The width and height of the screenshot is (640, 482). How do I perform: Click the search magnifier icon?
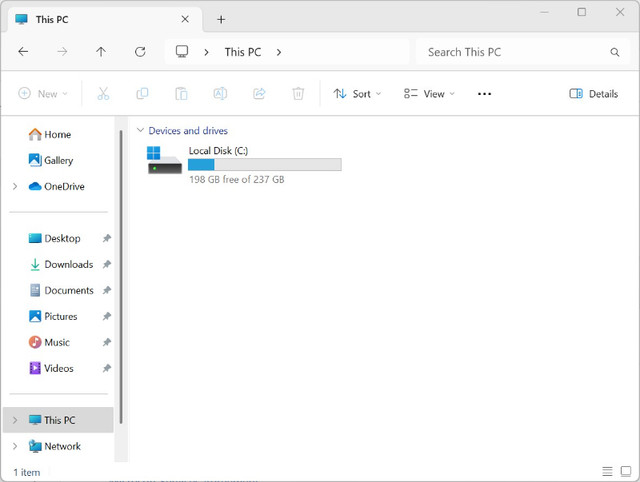point(615,52)
